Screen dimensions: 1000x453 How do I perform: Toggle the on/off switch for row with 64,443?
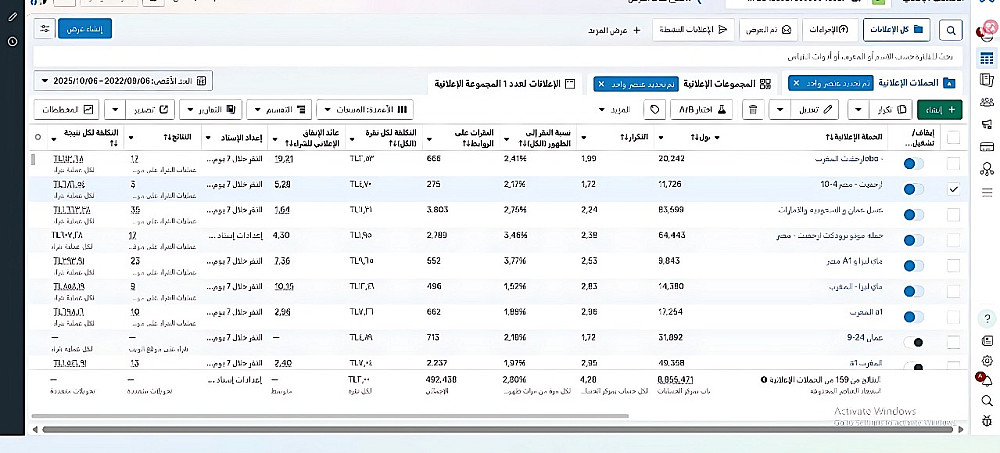(x=914, y=241)
